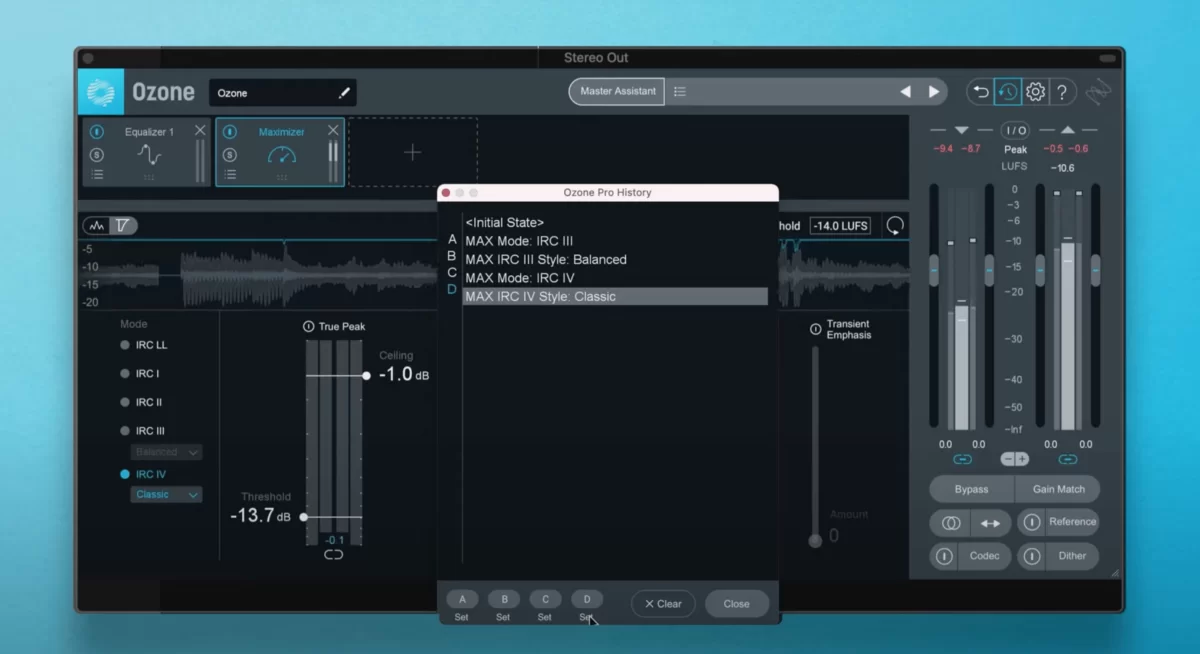
Task: Collapse output meter with up triangle
Action: click(1067, 130)
